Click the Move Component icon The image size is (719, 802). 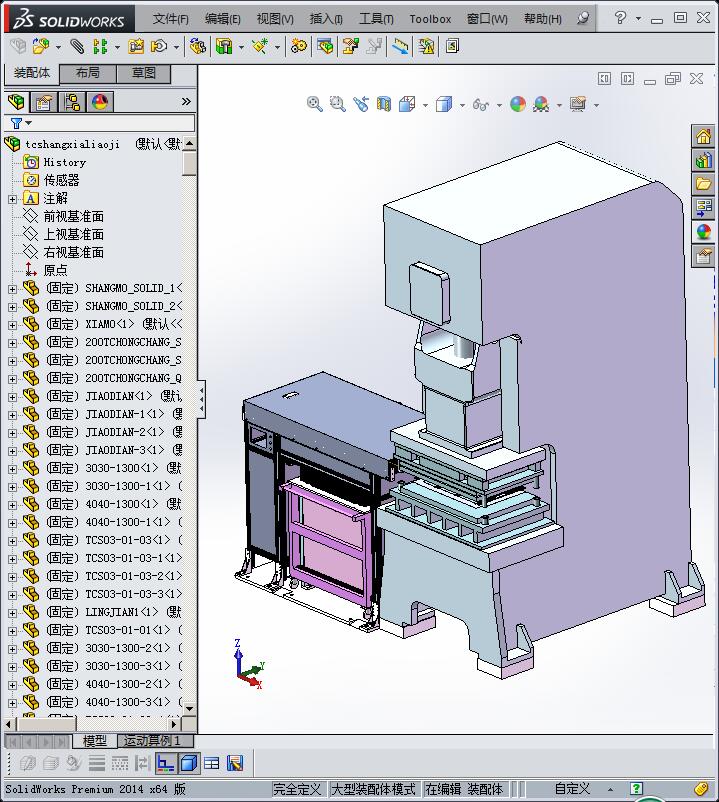[x=159, y=47]
